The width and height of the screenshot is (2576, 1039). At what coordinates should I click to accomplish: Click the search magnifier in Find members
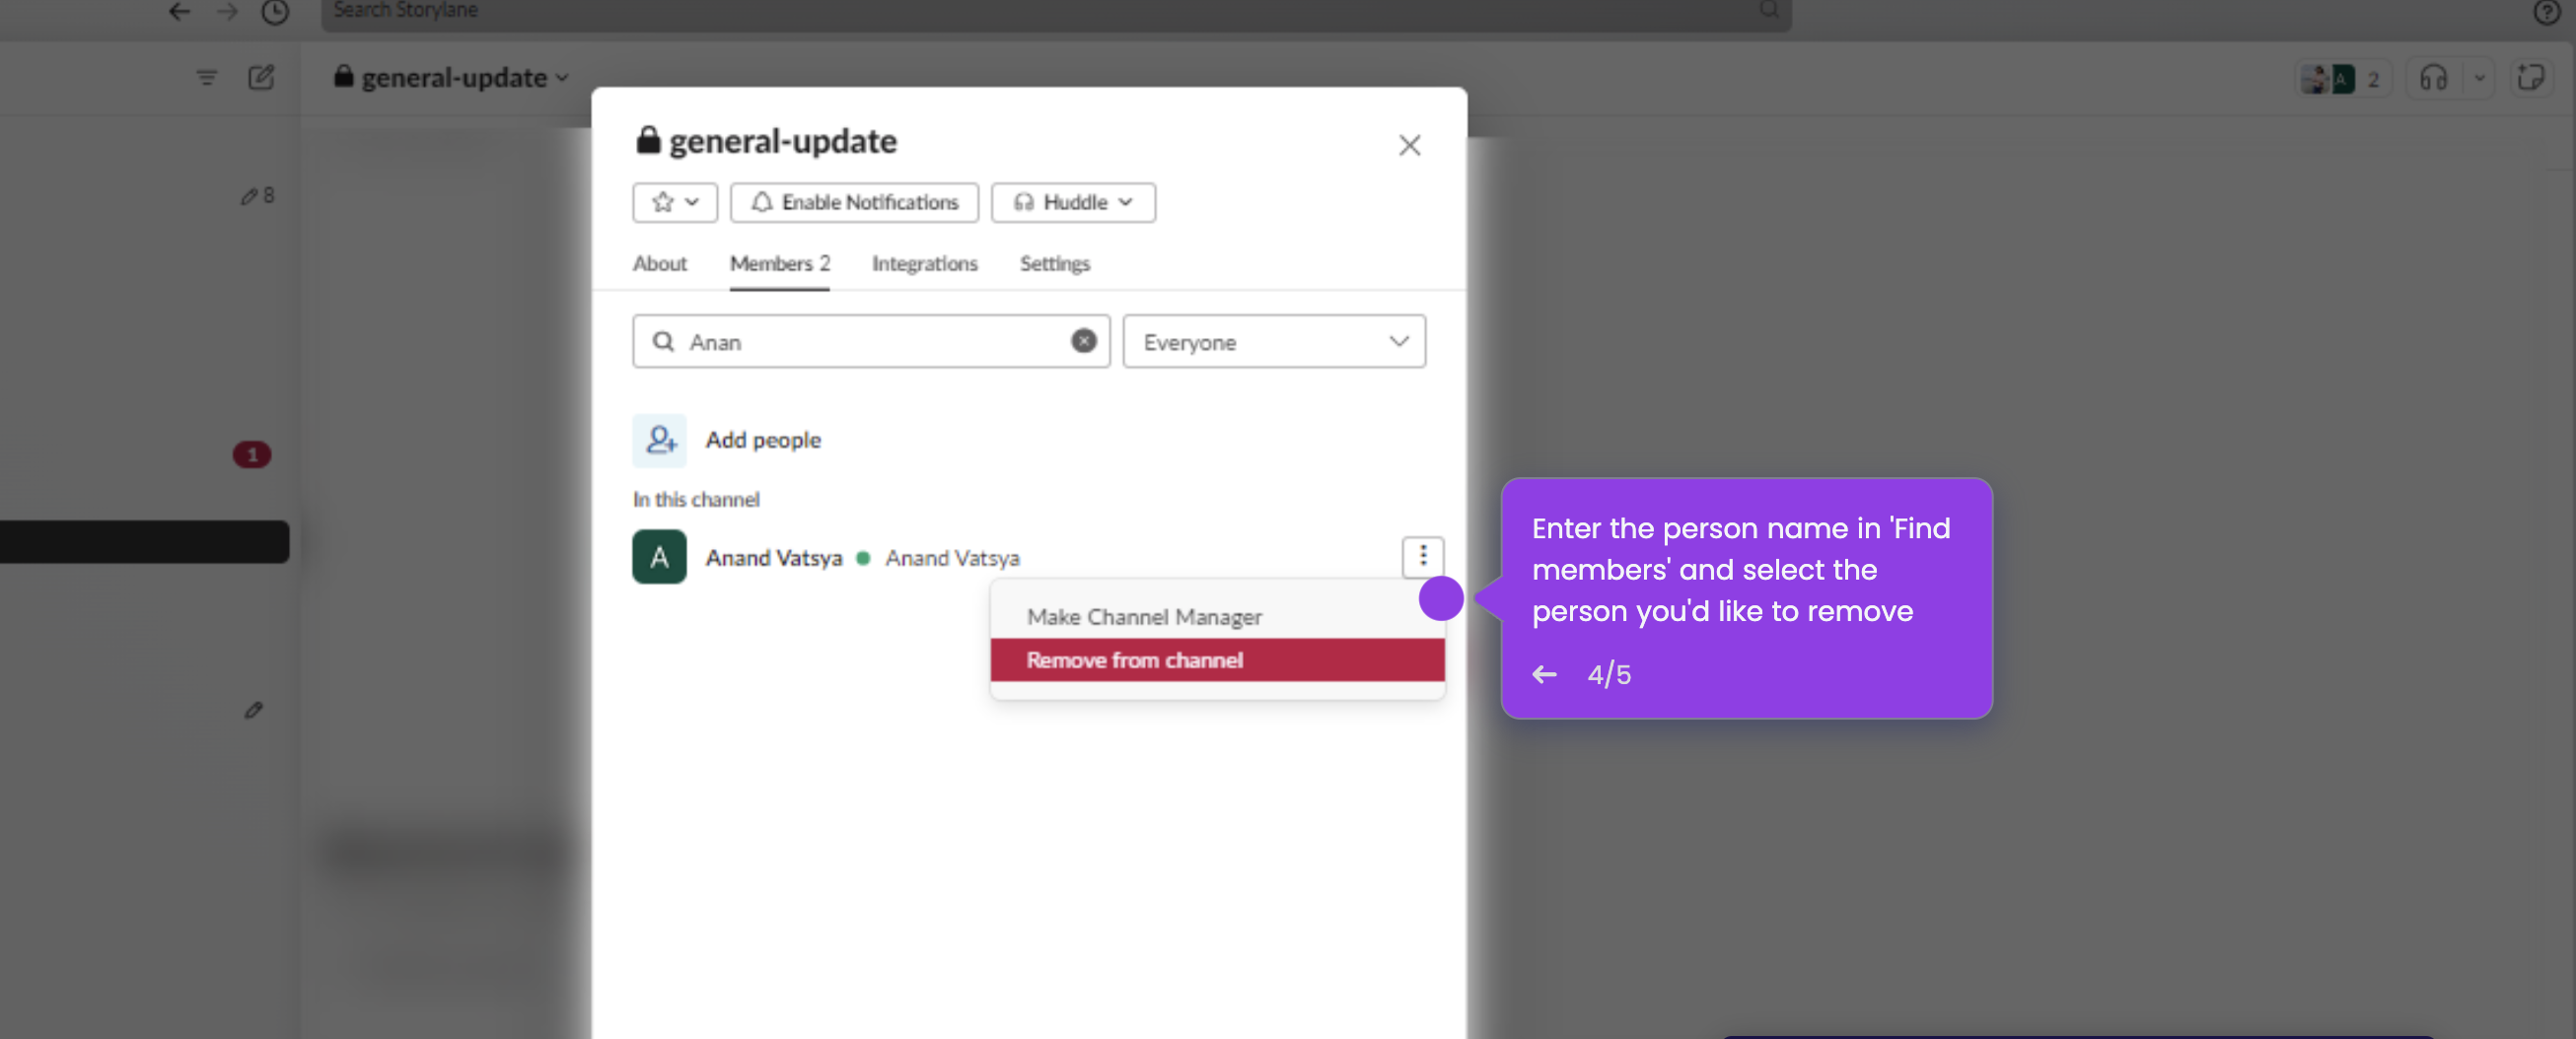pos(663,341)
